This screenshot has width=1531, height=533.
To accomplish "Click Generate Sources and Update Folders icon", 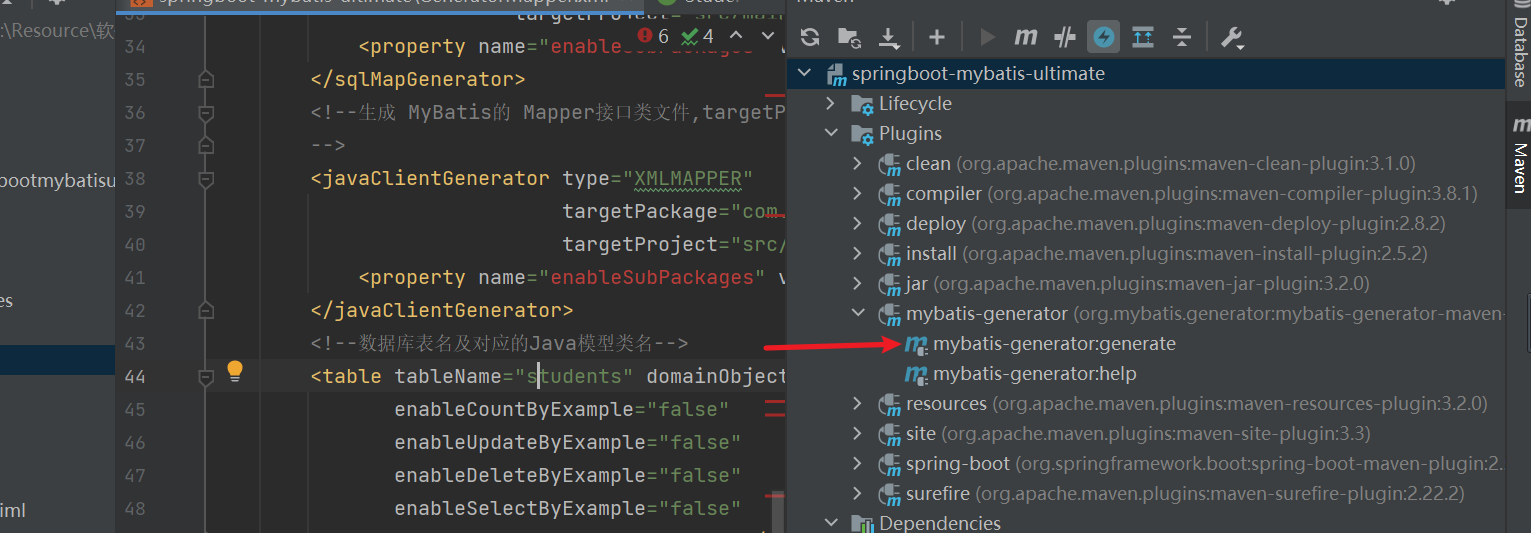I will coord(850,37).
